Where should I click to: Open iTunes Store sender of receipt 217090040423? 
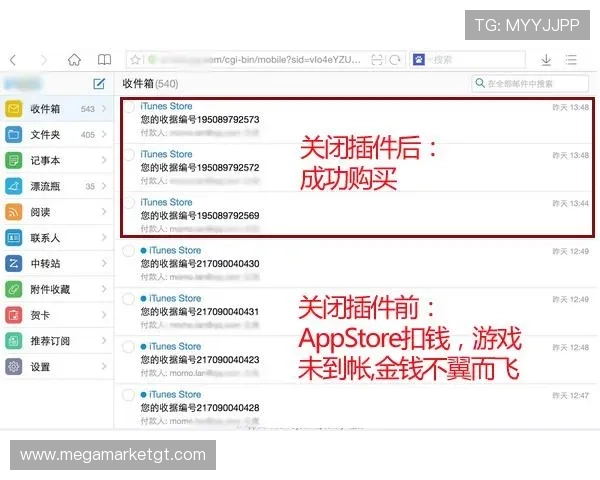click(x=175, y=346)
